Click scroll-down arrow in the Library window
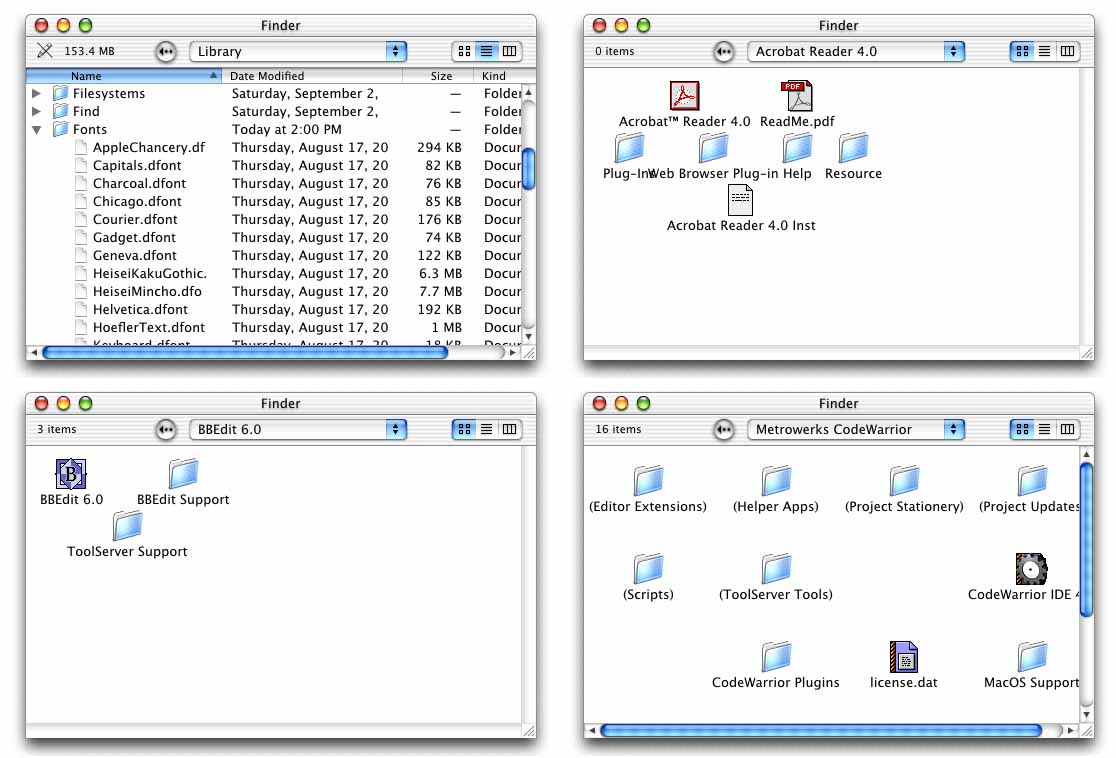 click(528, 337)
